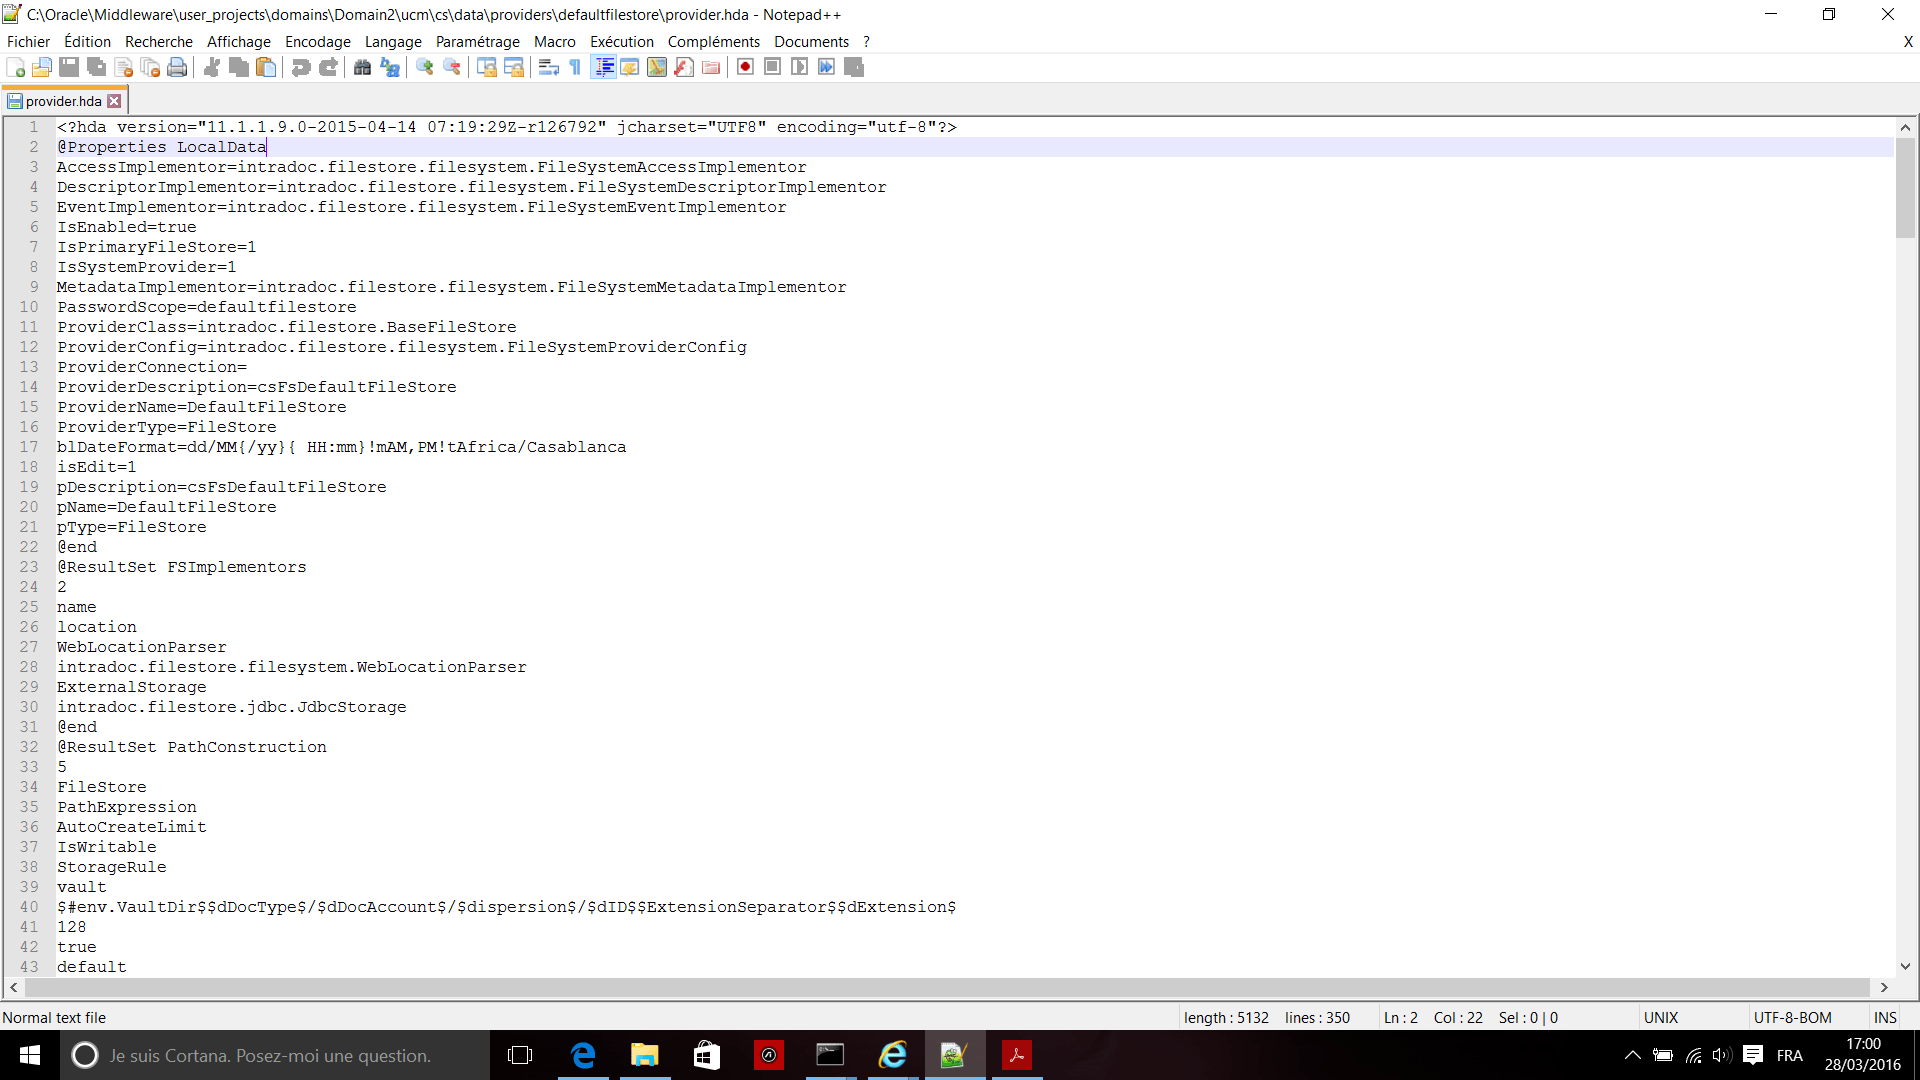
Task: Toggle INS insert mode in status bar
Action: (1885, 1017)
